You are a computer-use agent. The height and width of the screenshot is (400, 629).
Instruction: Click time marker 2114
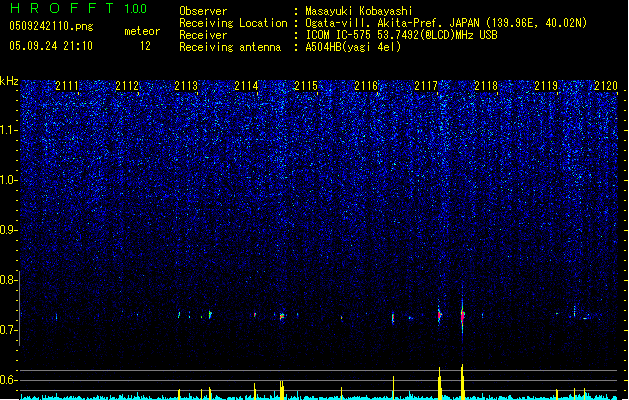[246, 85]
